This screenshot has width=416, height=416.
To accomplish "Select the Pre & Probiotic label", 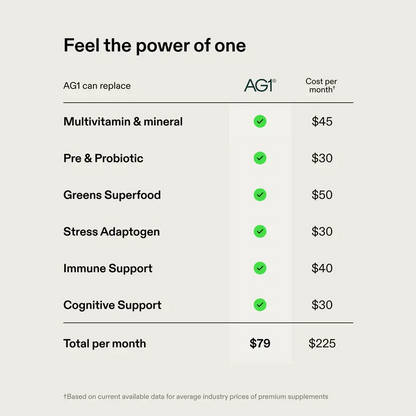I will (x=103, y=158).
